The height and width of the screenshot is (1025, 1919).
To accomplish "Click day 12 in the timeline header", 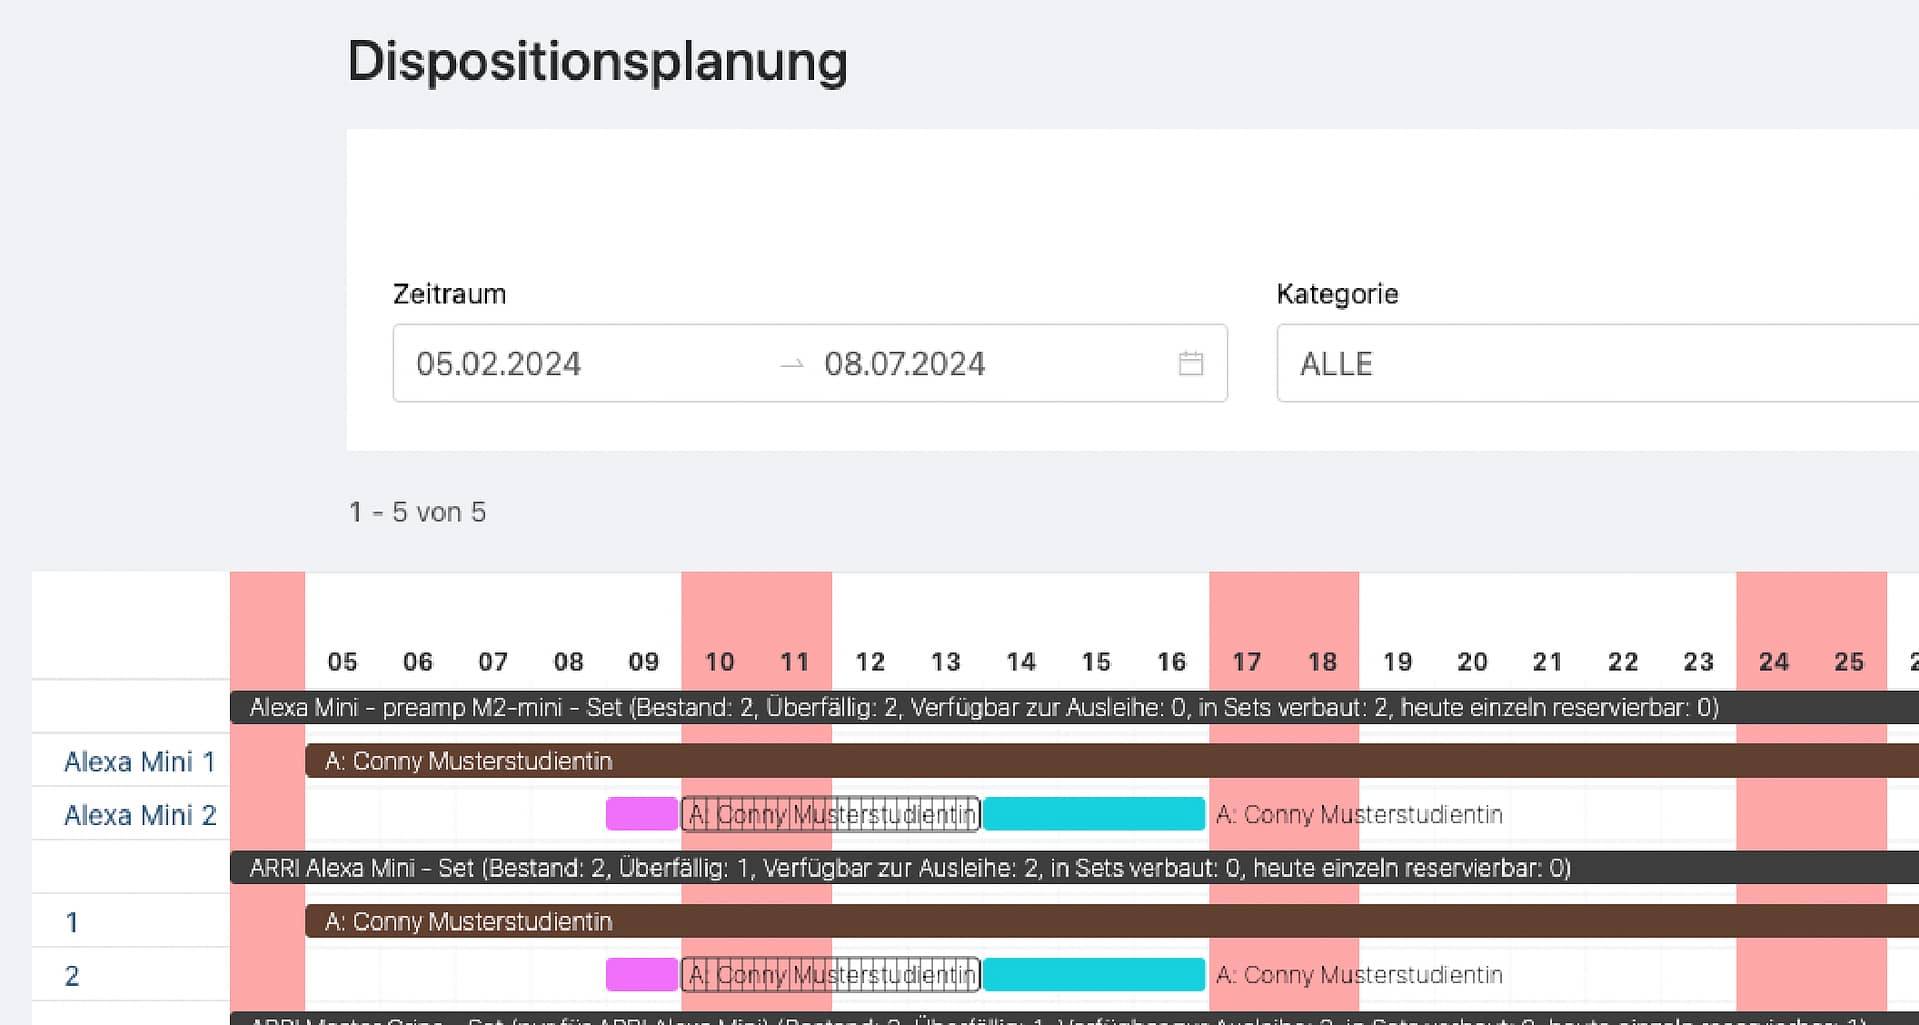I will coord(870,662).
